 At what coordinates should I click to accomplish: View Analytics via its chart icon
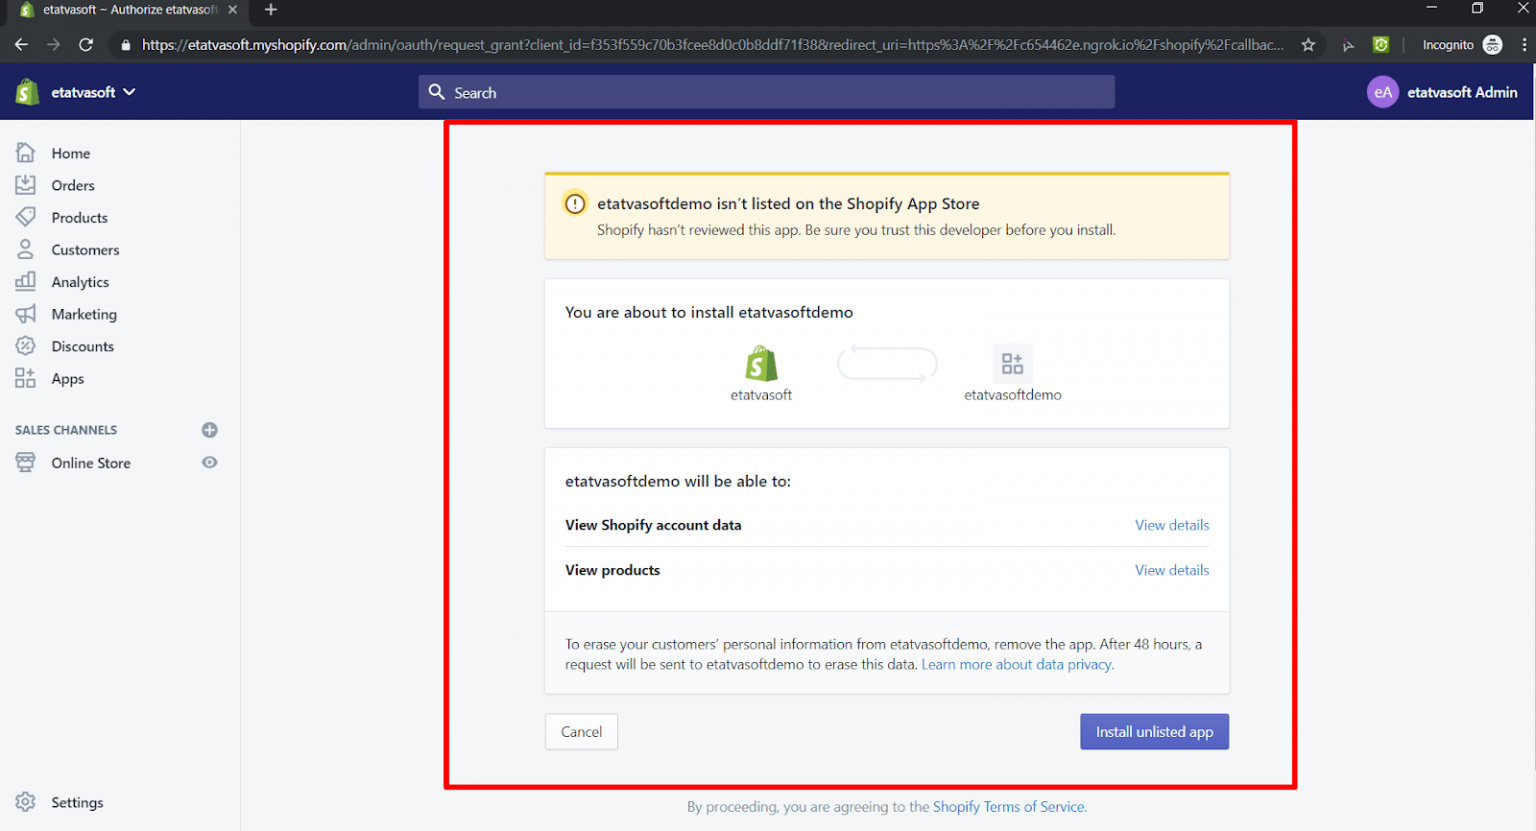27,281
